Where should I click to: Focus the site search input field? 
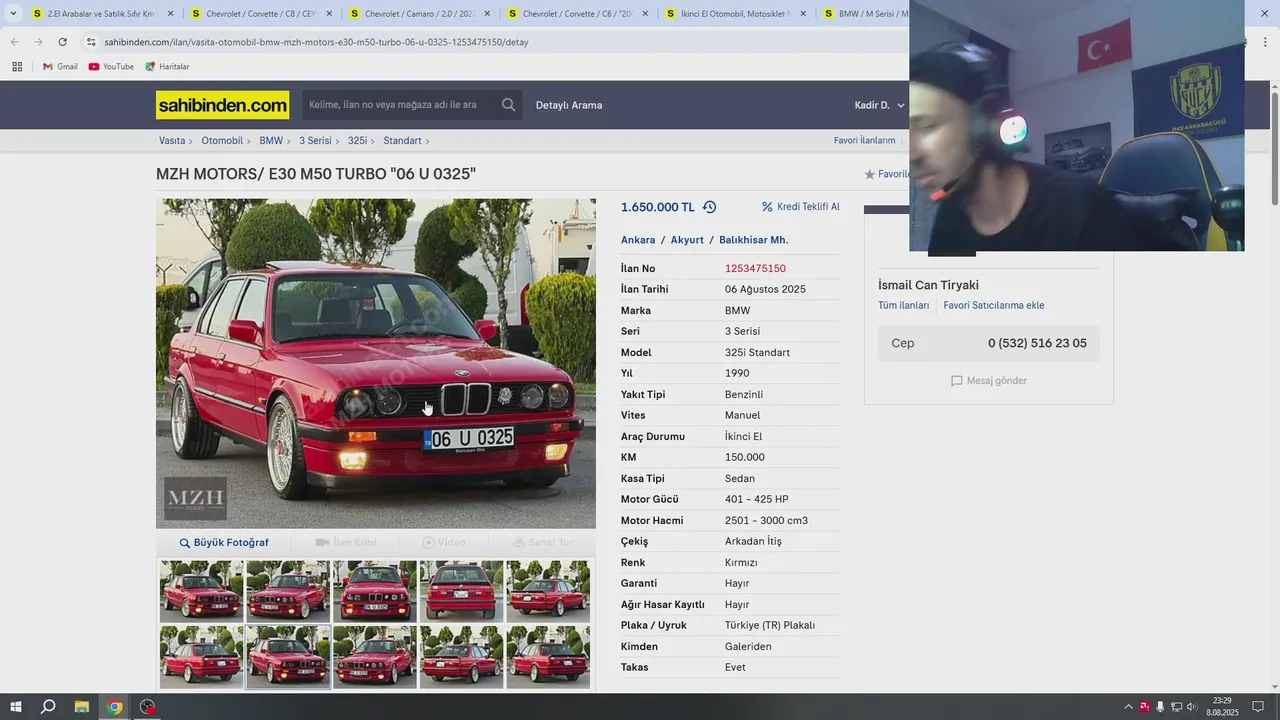pos(401,105)
